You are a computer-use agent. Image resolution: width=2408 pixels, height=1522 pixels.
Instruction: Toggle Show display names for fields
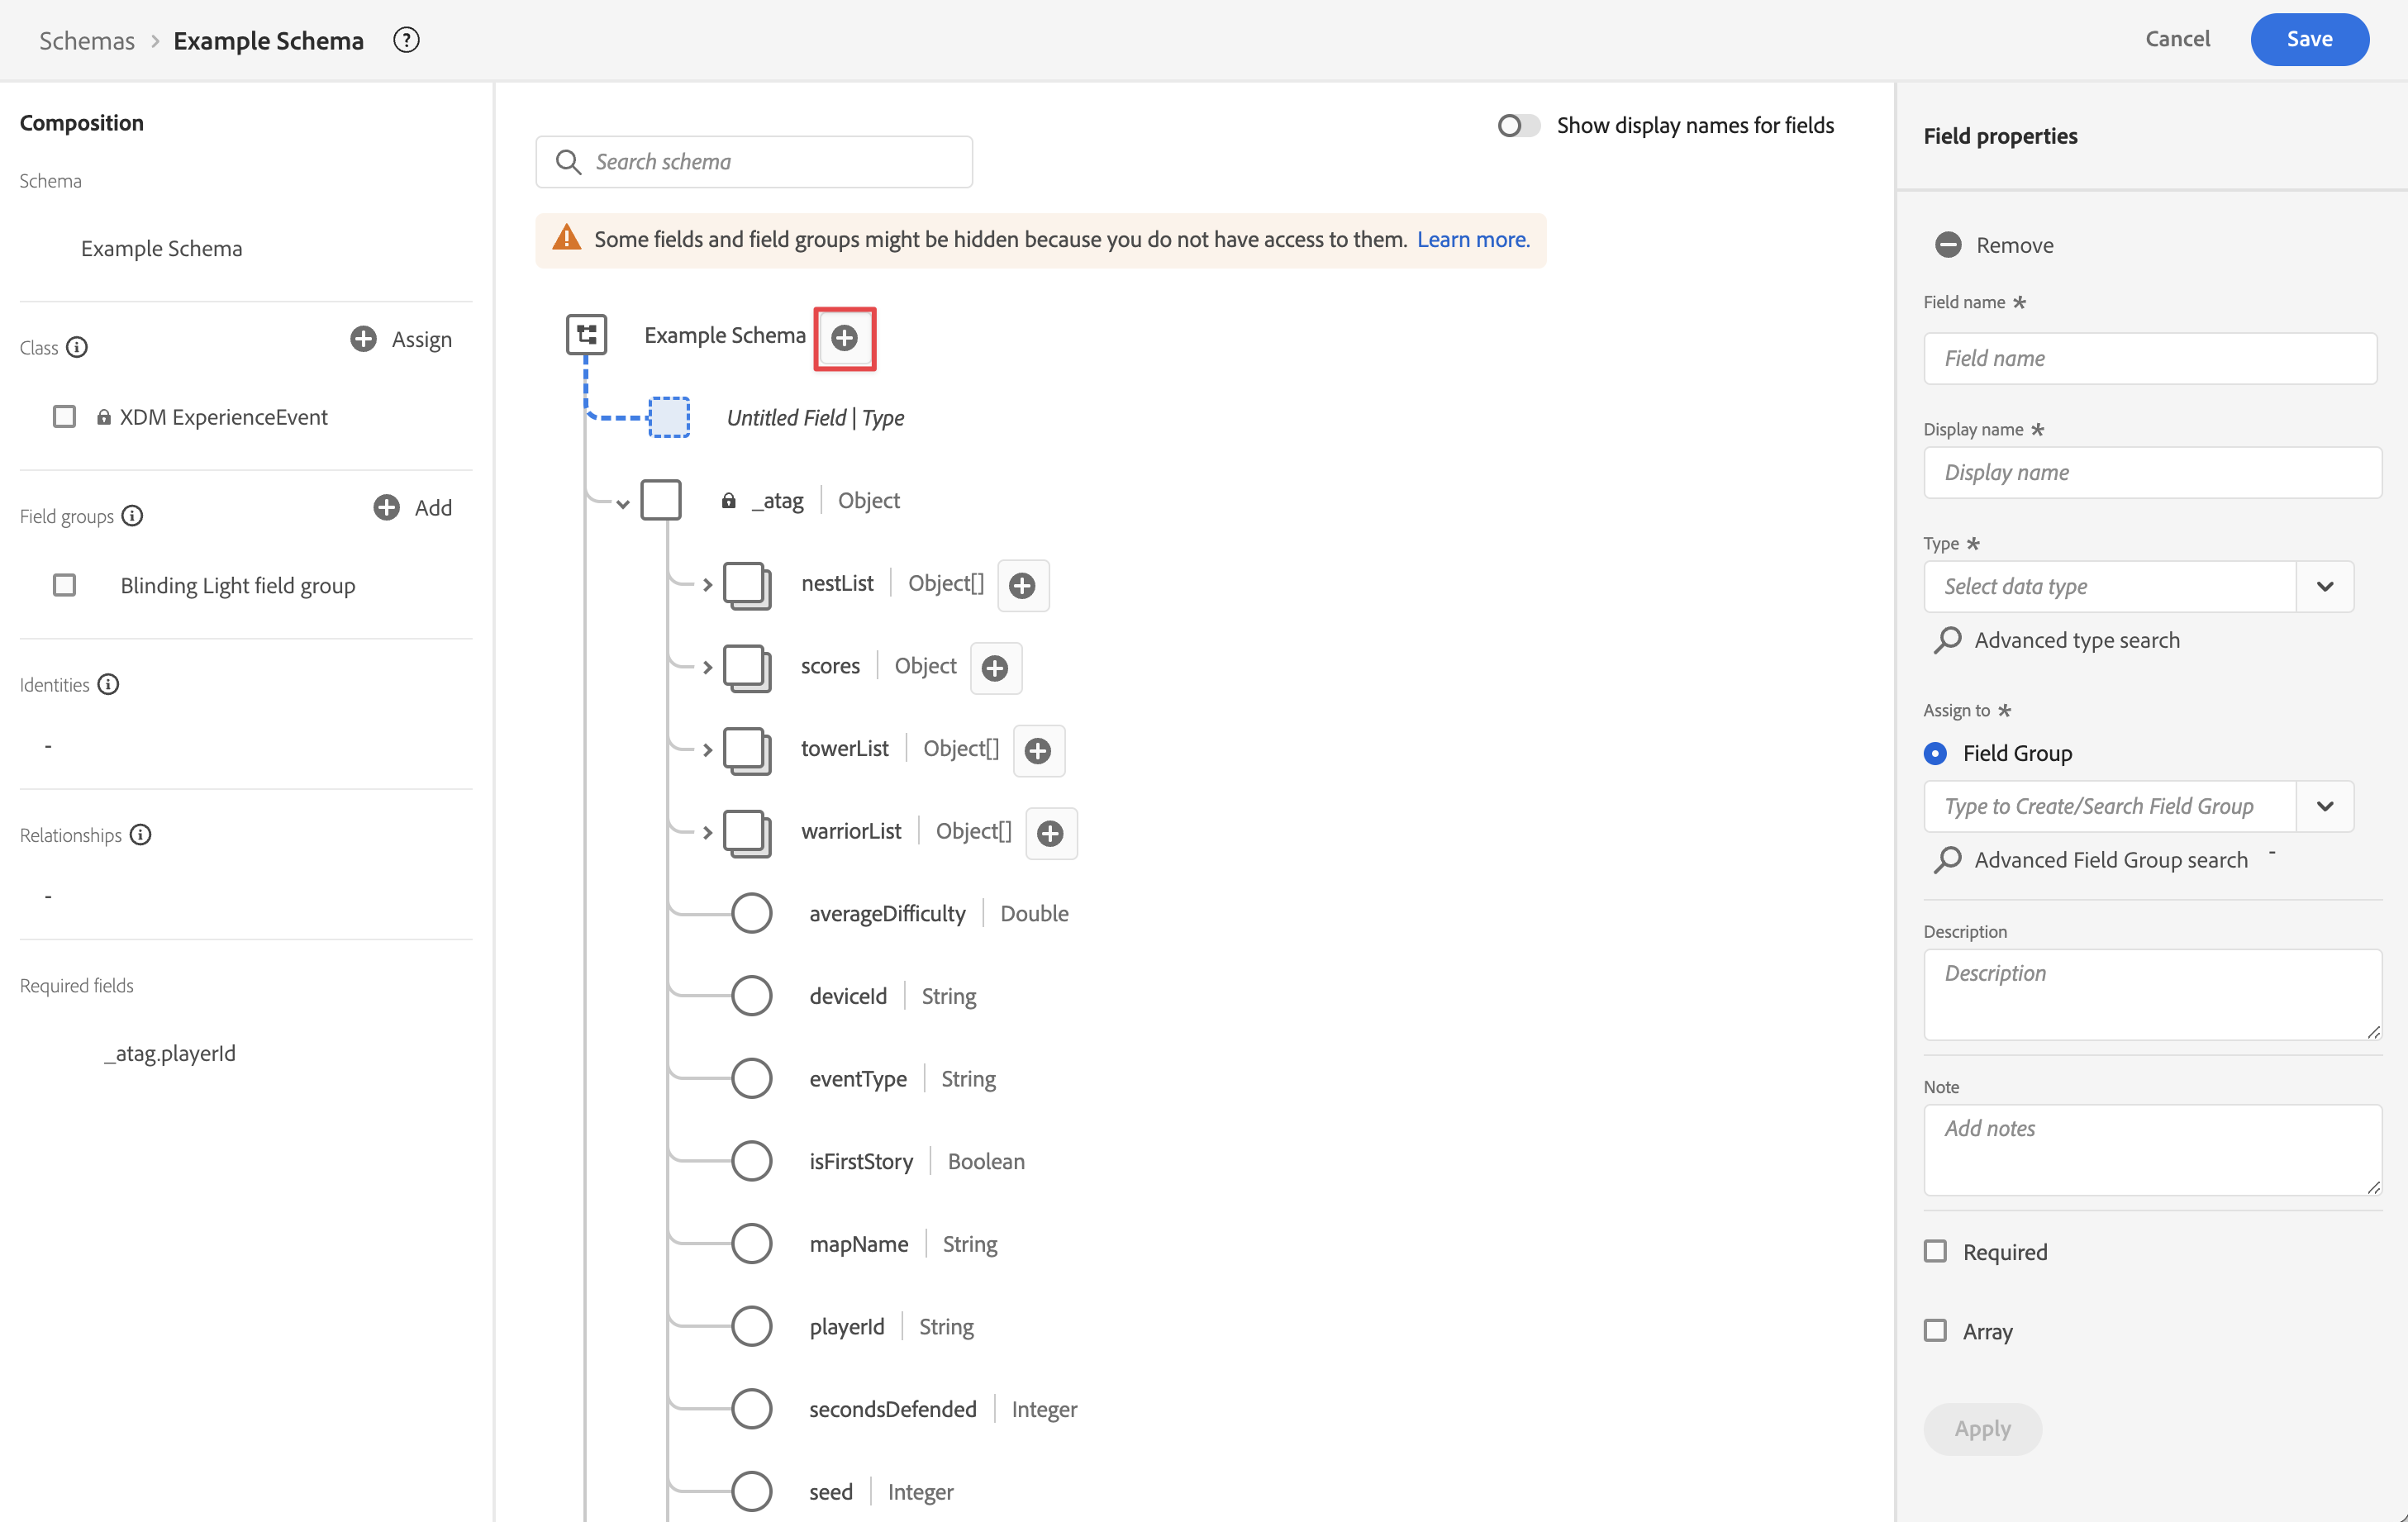pyautogui.click(x=1518, y=125)
